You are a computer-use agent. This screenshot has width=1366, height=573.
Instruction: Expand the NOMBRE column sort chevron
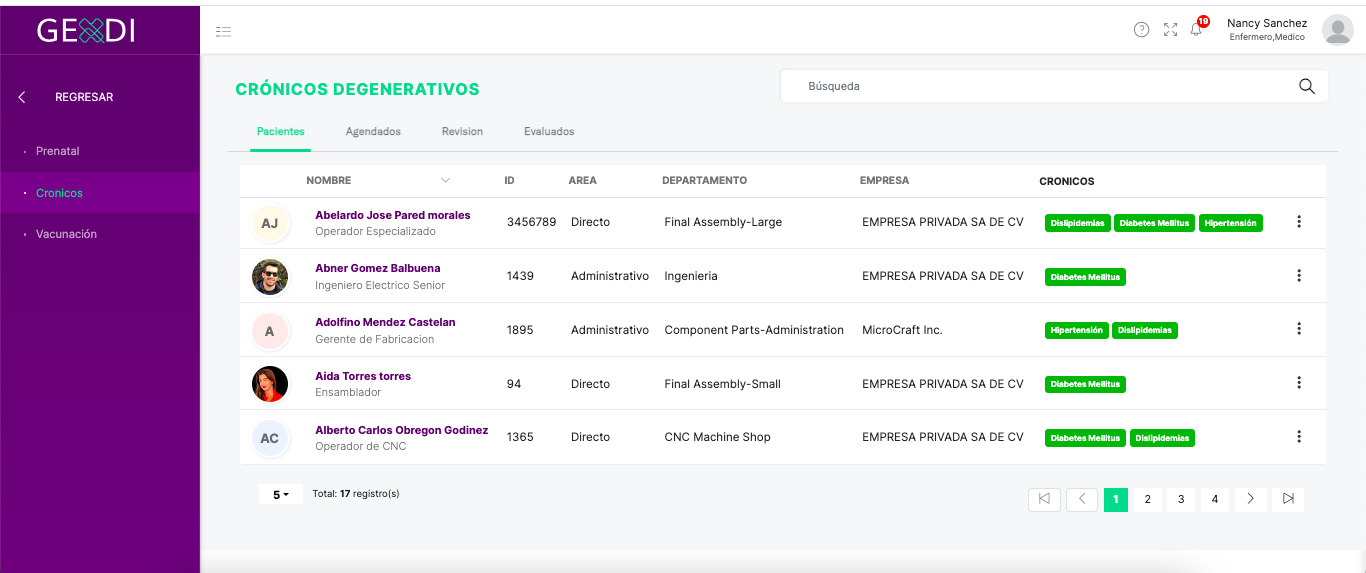coord(445,181)
